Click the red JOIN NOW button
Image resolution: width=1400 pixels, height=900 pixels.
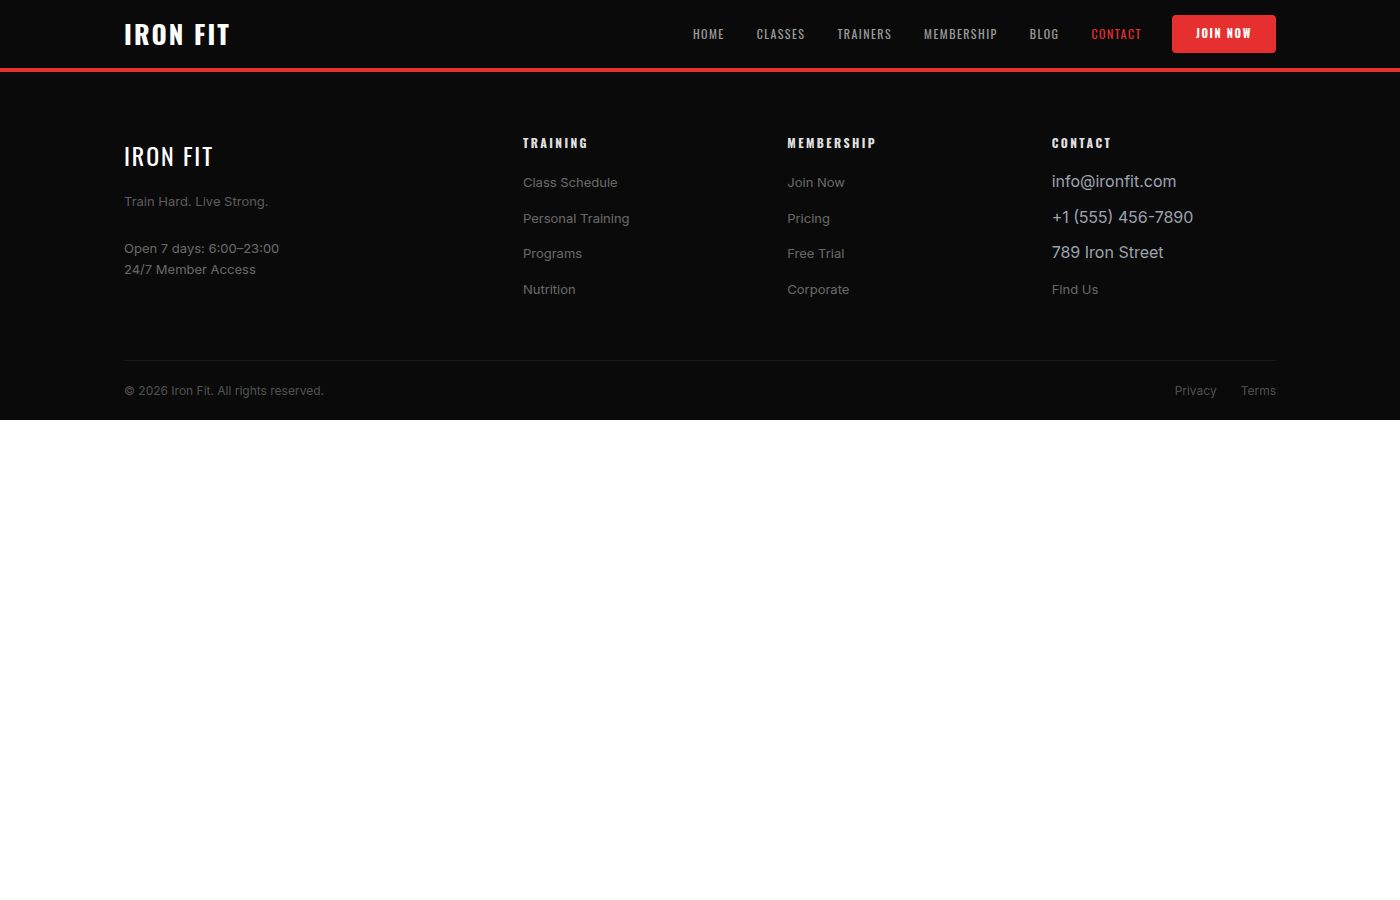tap(1223, 34)
